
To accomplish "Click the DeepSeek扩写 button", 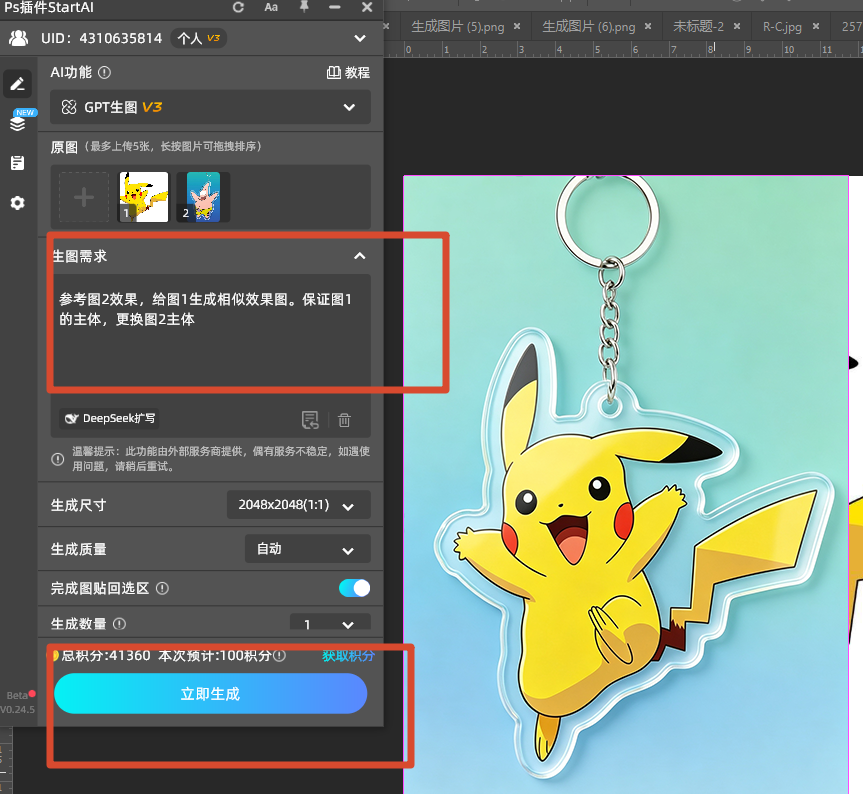I will coord(110,419).
